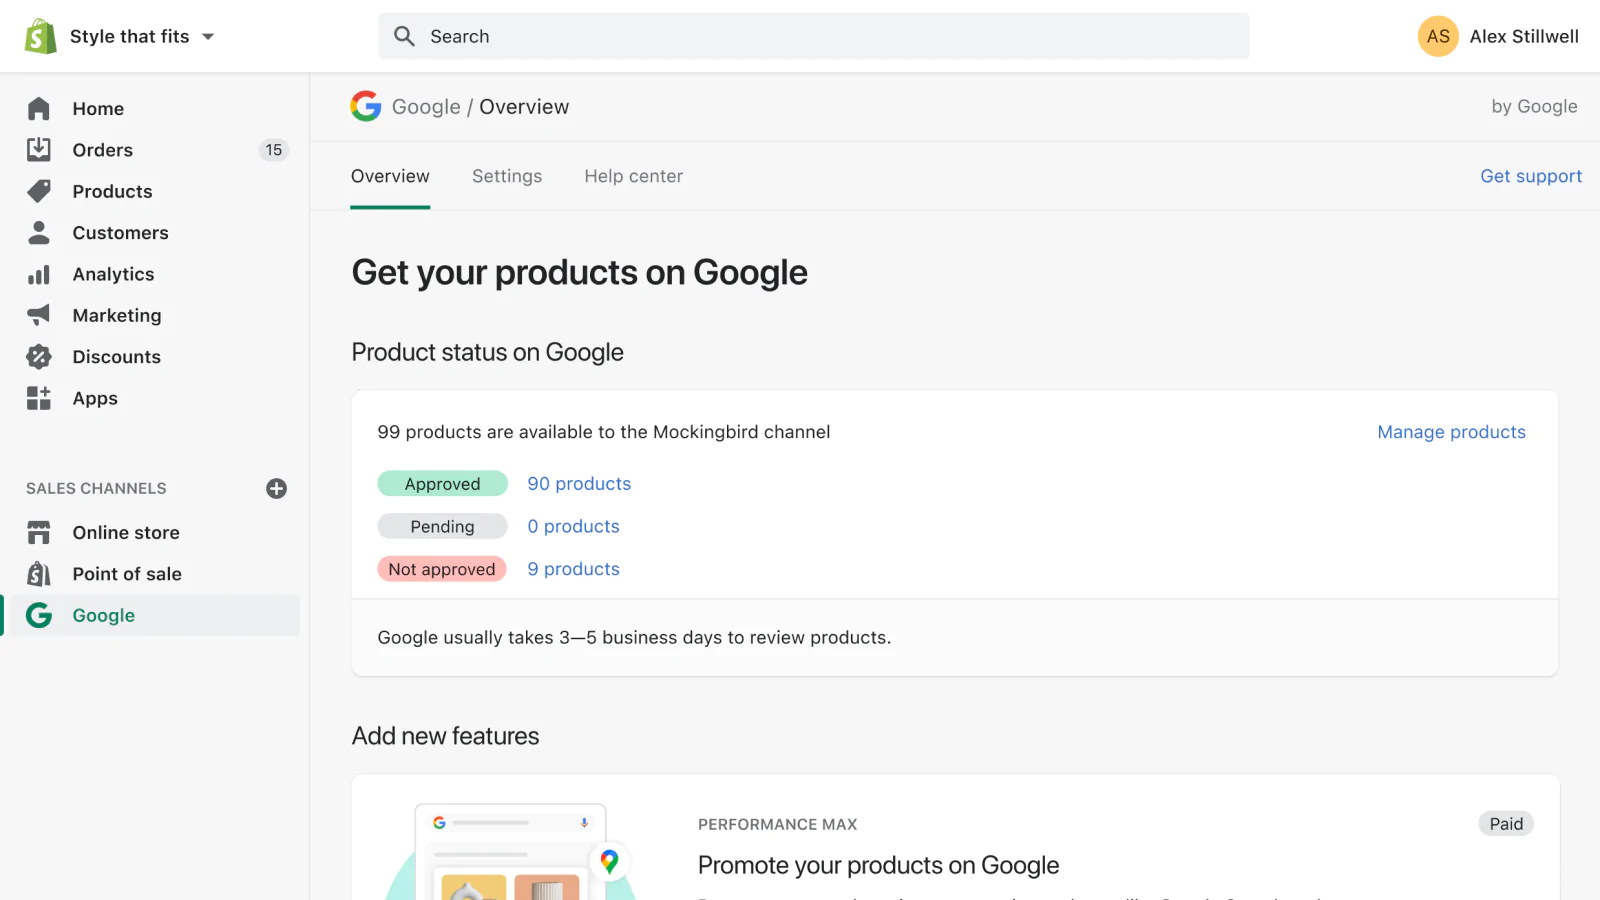Screen dimensions: 1600x900
Task: Click Promote your products on Google heading
Action: pos(878,865)
